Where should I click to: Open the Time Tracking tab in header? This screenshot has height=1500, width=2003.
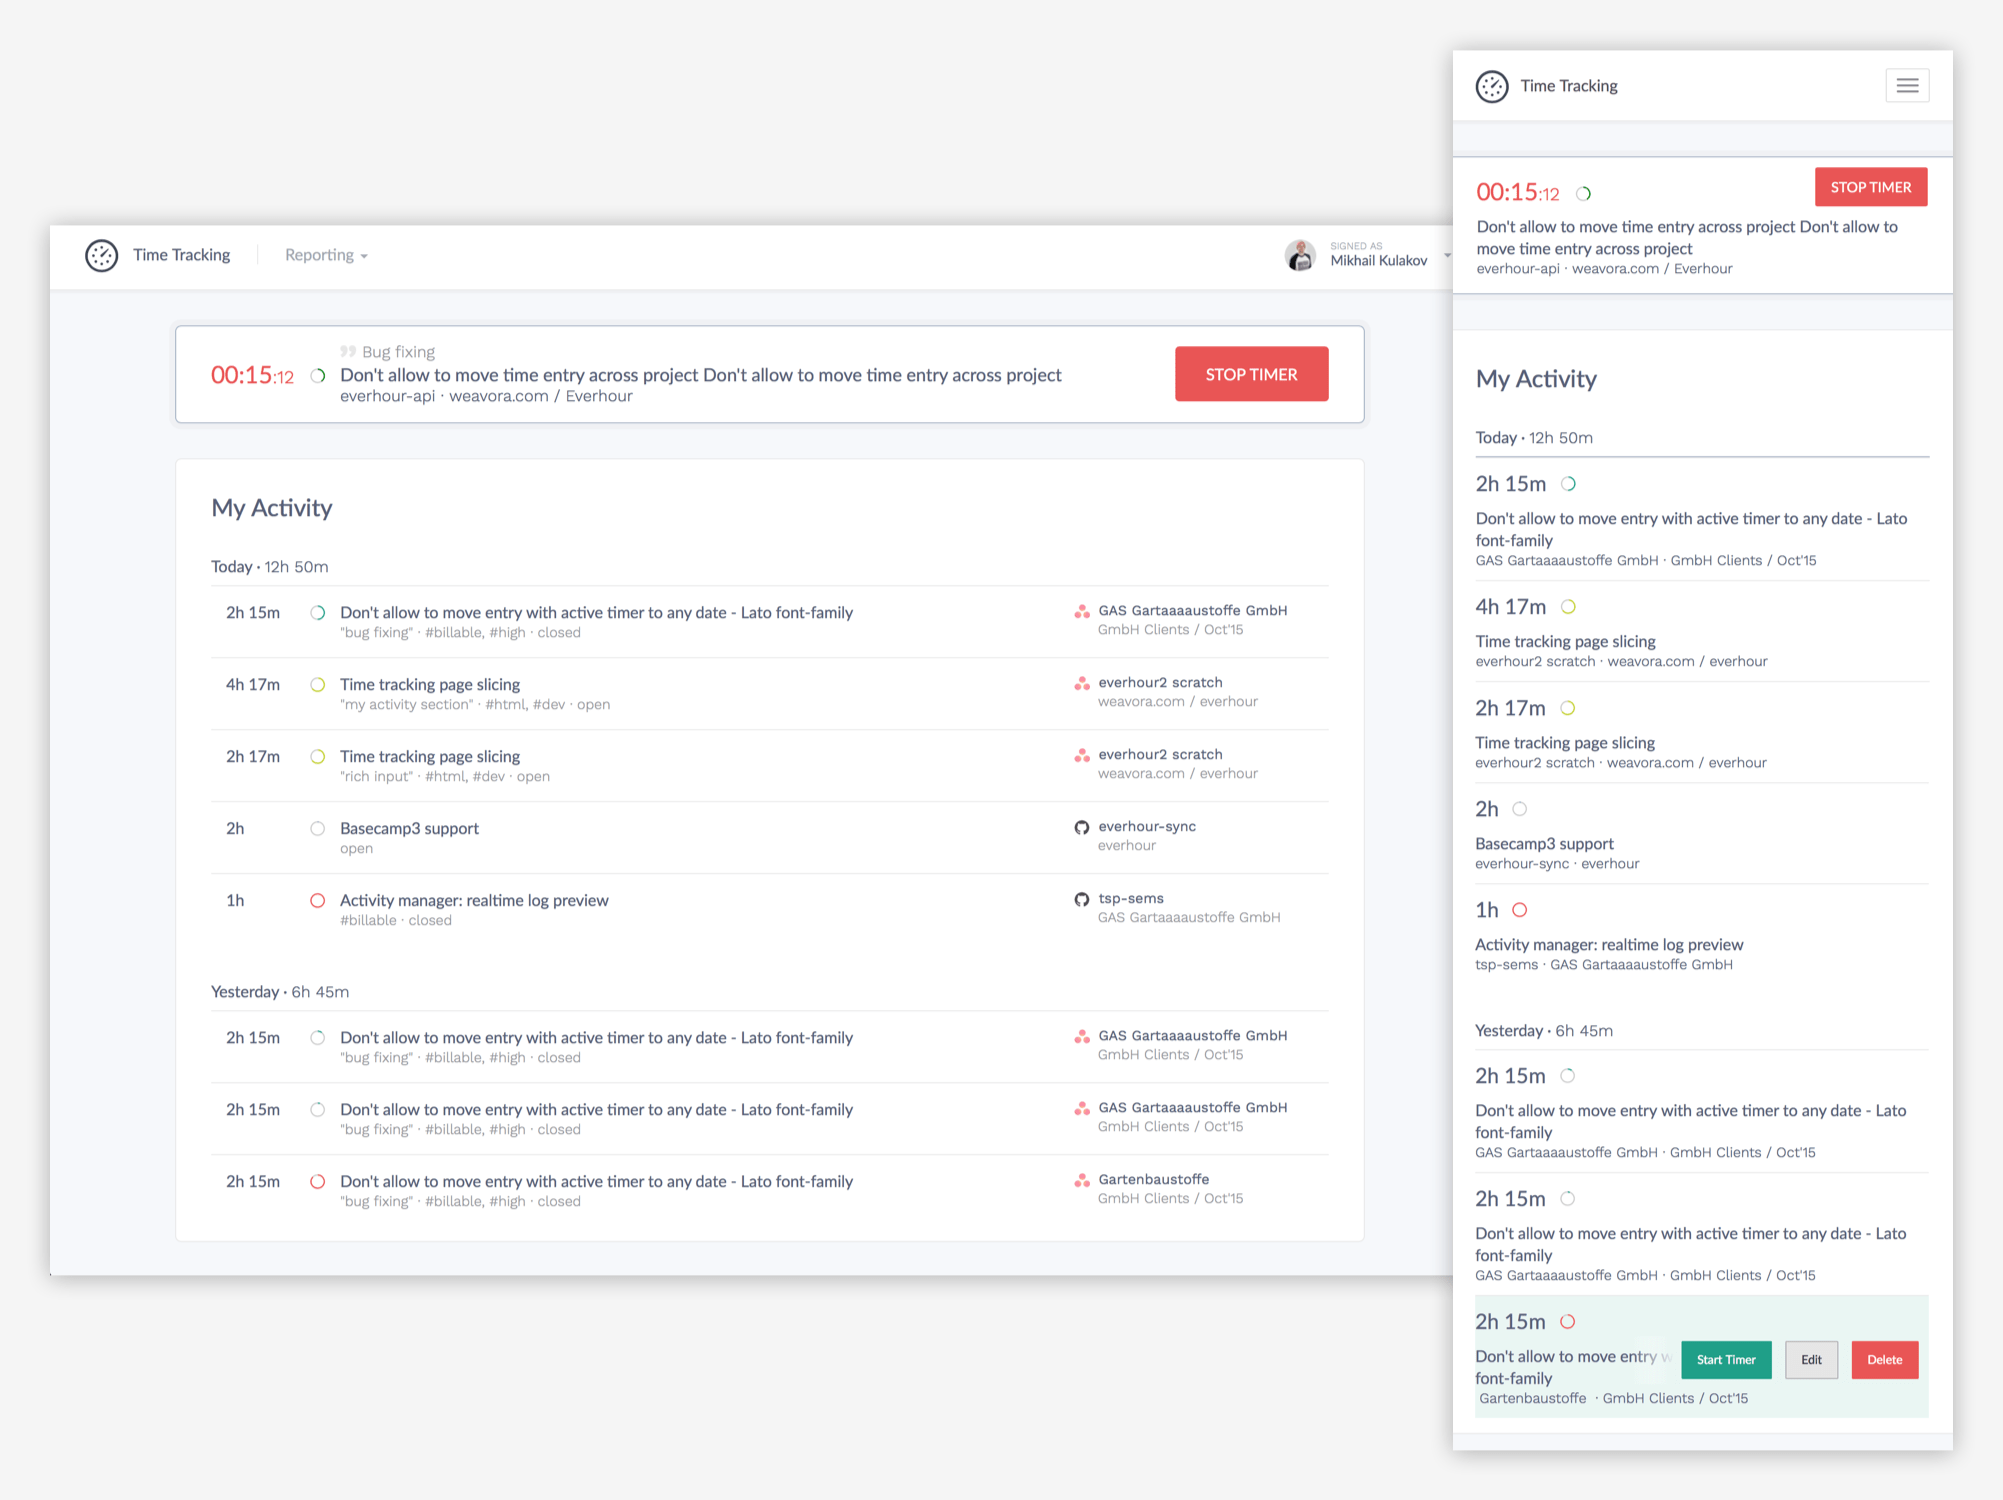181,256
